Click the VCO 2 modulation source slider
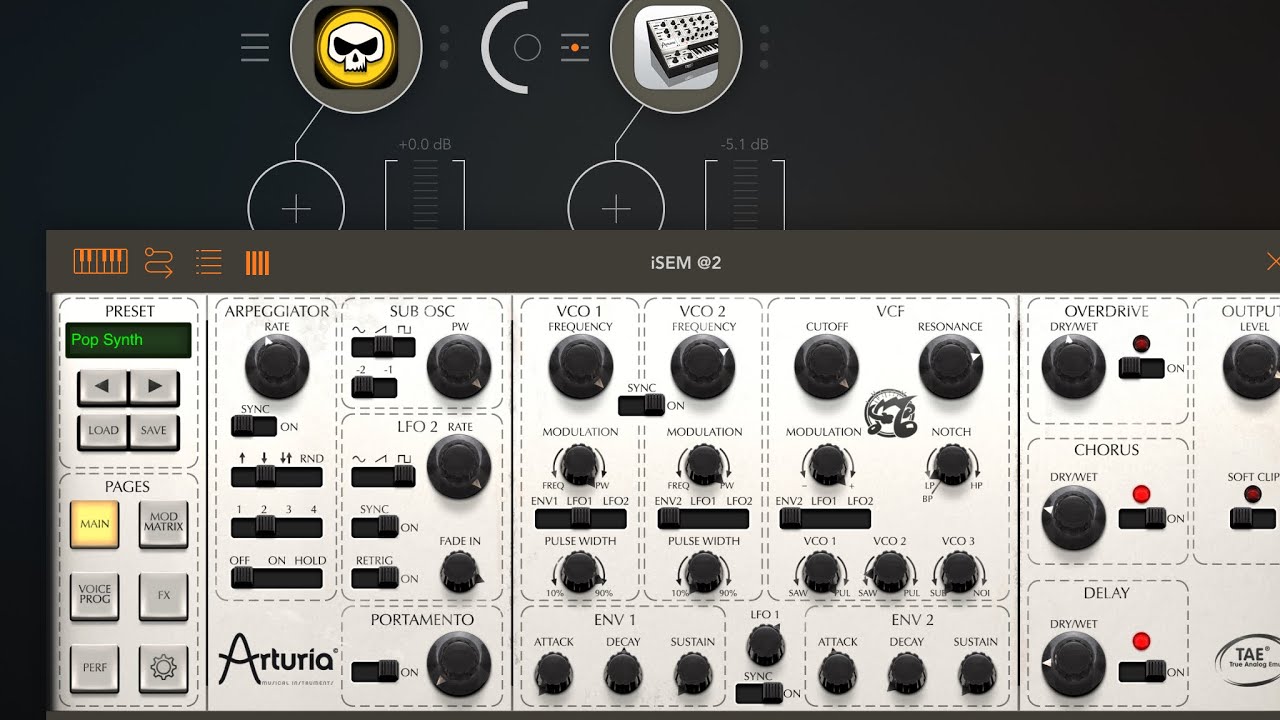Screen dimensions: 1280x720 pos(703,519)
